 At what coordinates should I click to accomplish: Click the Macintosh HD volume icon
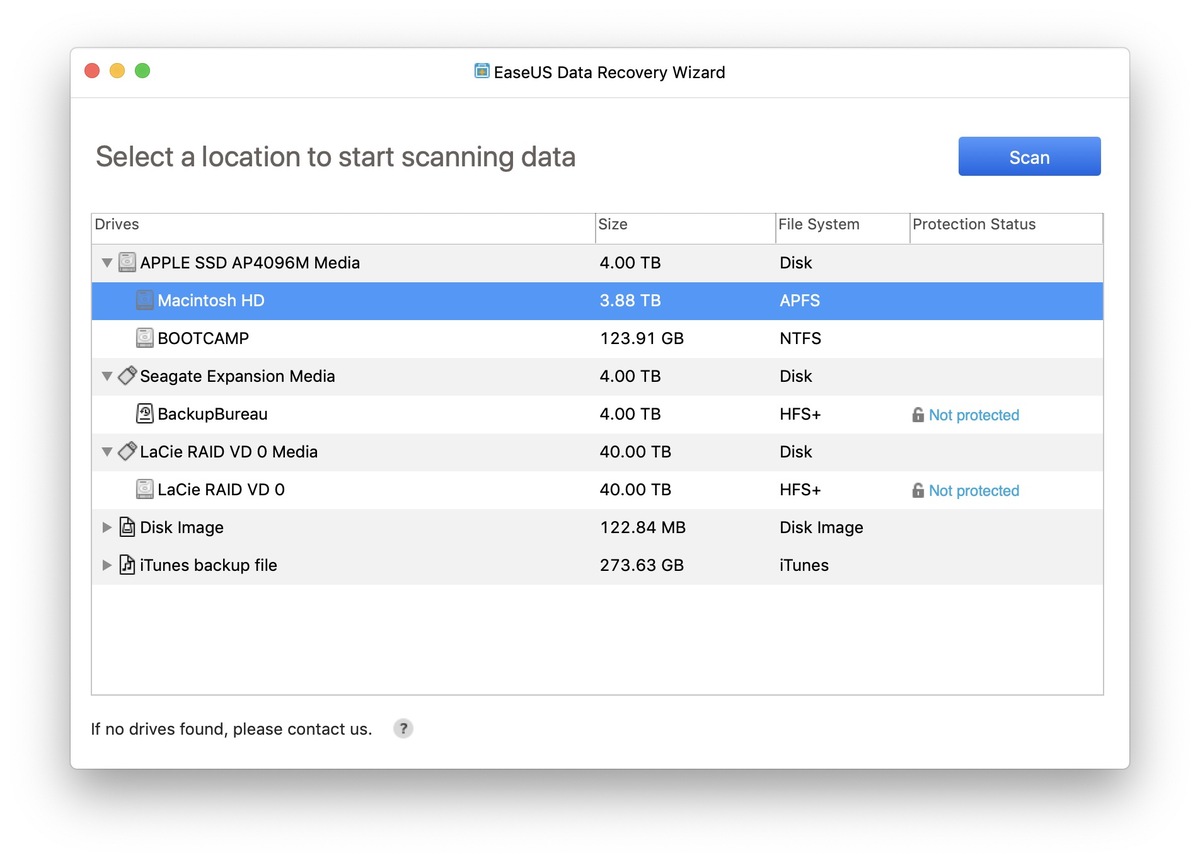(x=145, y=301)
